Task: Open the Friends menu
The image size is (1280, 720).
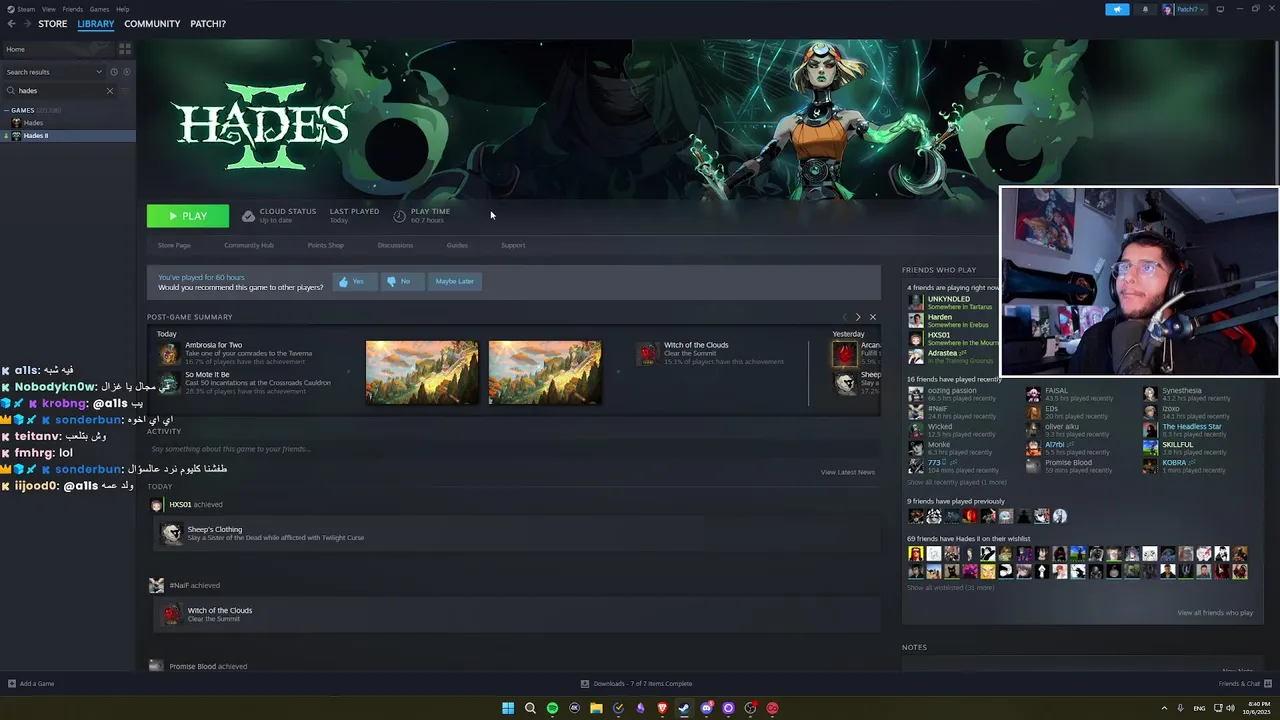Action: [73, 9]
